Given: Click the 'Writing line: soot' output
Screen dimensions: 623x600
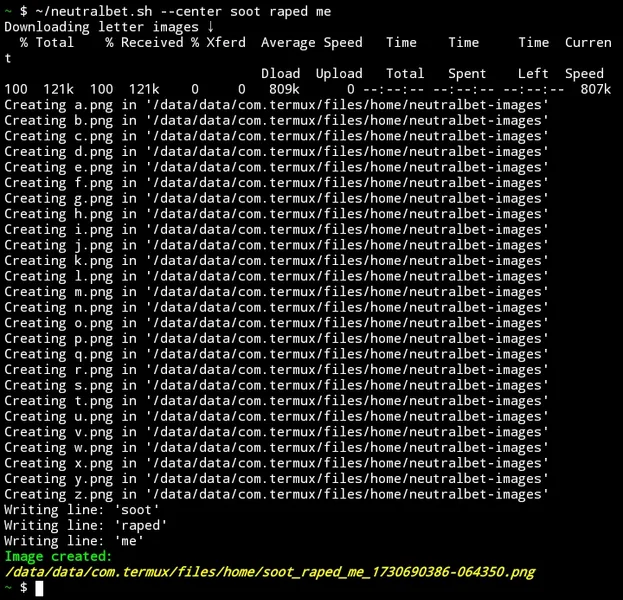Looking at the screenshot, I should click(x=82, y=510).
